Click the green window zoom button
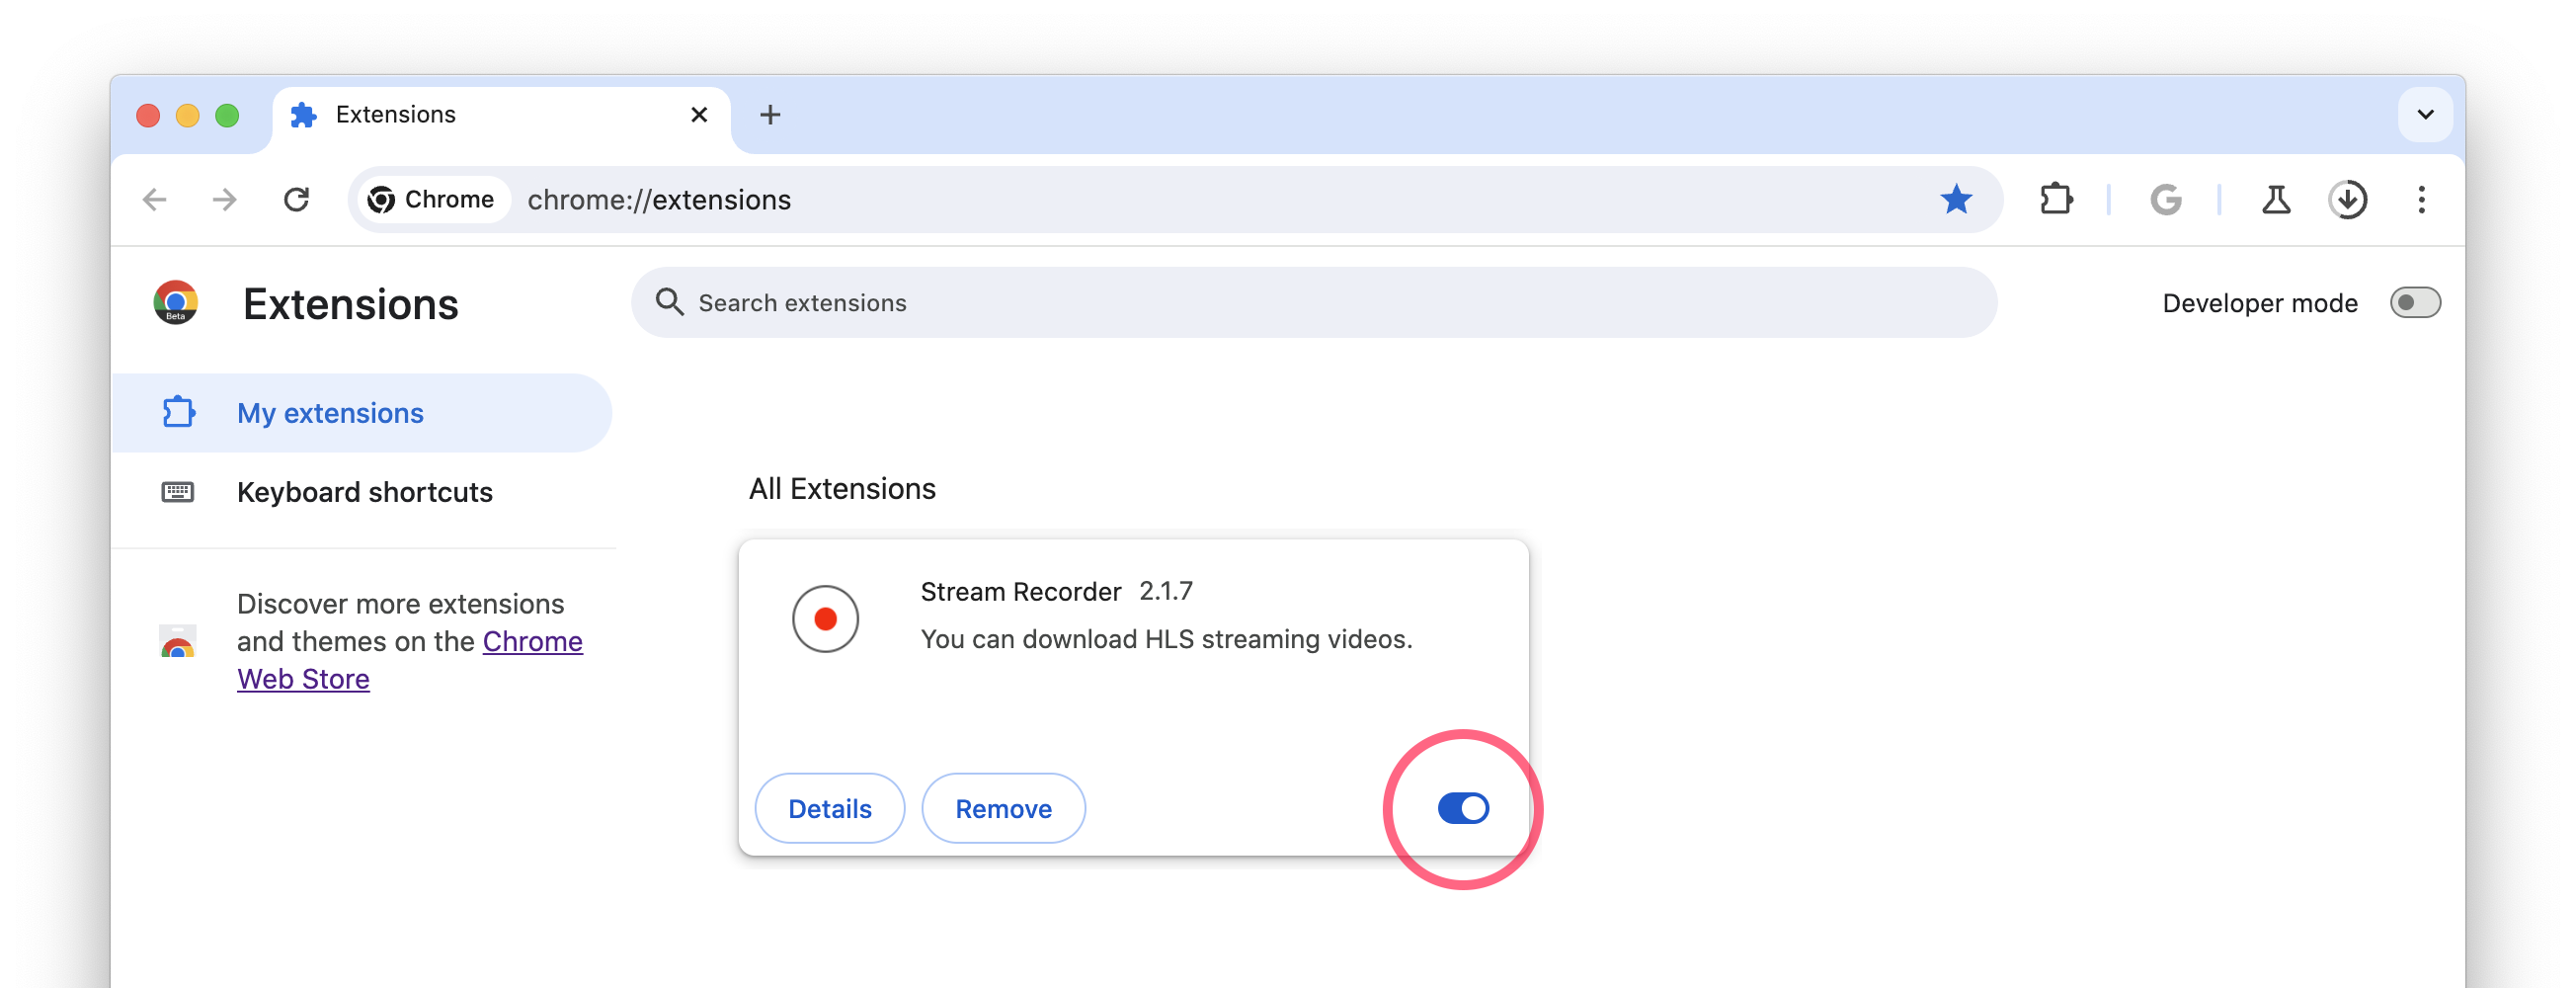2576x988 pixels. click(228, 115)
